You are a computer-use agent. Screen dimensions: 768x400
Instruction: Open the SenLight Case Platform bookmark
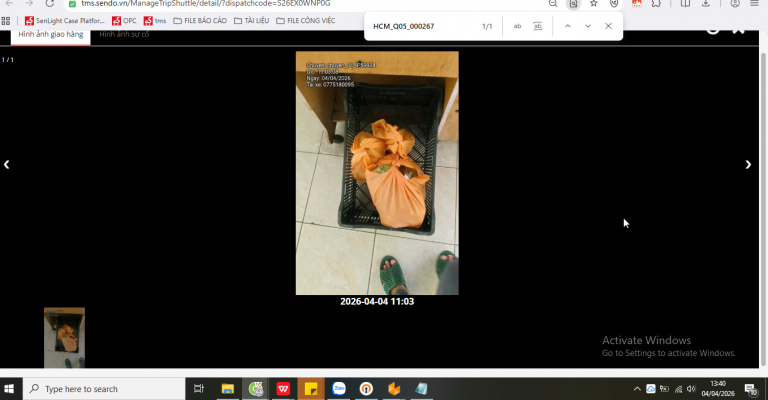pyautogui.click(x=65, y=21)
